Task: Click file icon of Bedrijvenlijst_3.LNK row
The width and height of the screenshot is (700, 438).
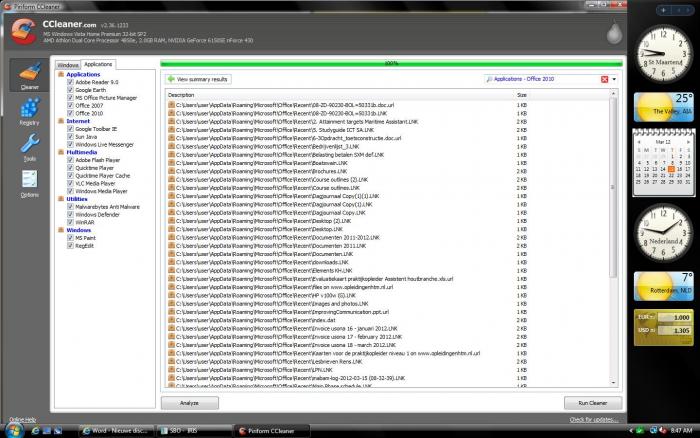Action: [x=171, y=146]
